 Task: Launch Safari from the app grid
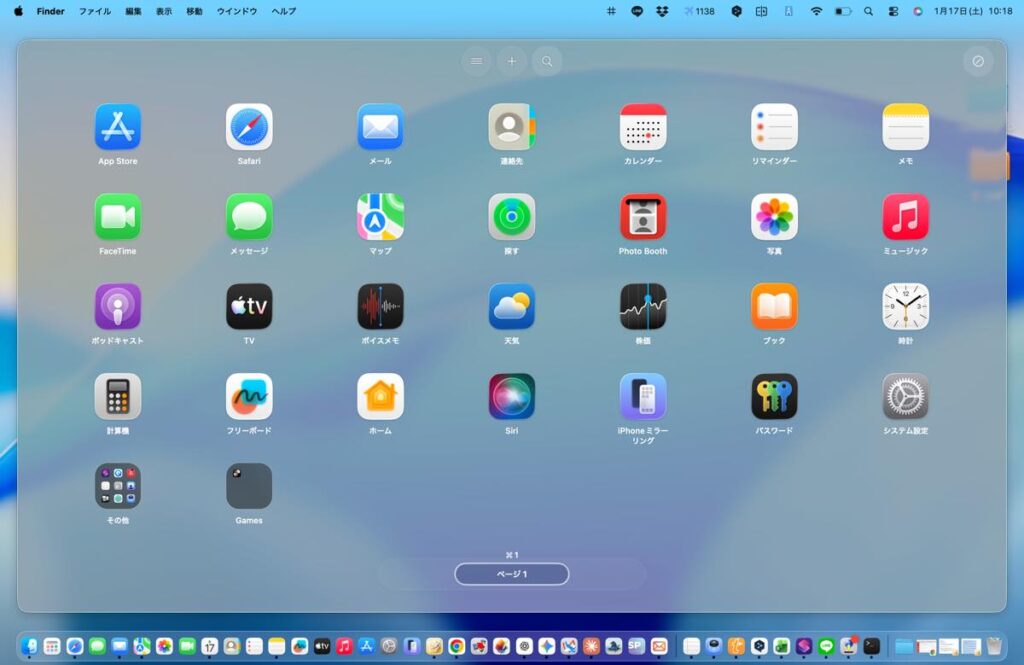[x=249, y=127]
